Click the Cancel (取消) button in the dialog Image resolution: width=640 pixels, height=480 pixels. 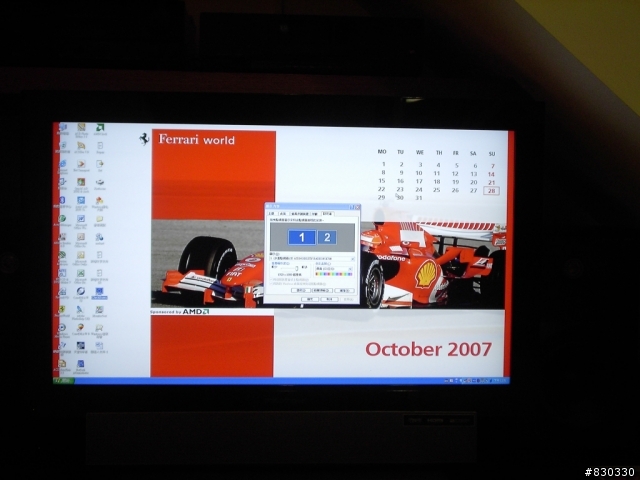click(x=329, y=299)
